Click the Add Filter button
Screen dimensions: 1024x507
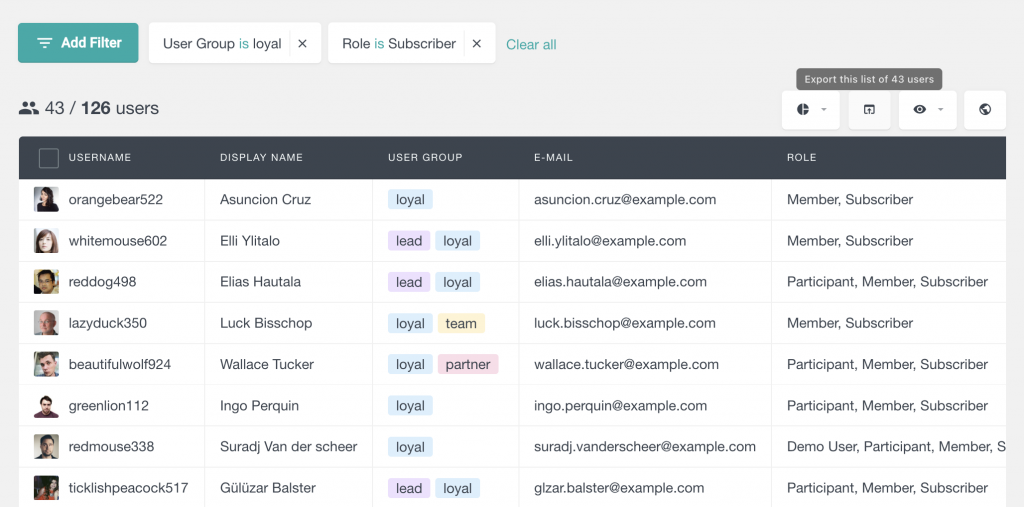click(78, 43)
